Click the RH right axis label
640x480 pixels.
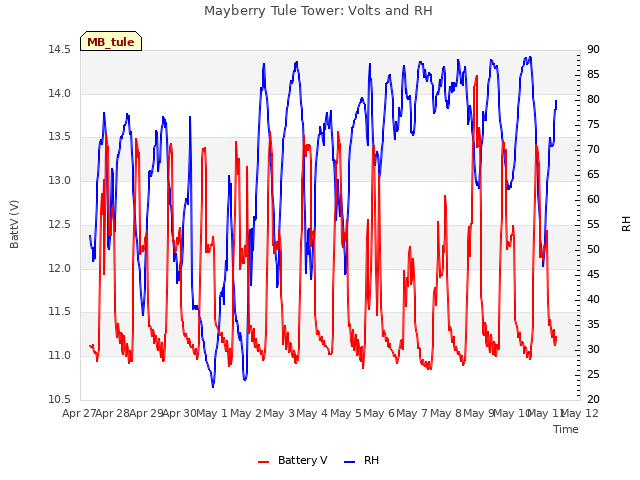tap(626, 224)
